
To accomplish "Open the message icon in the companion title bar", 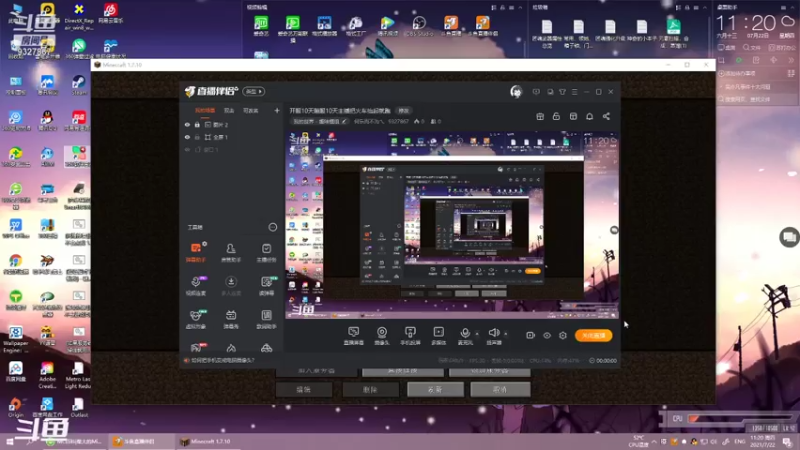I will [x=536, y=92].
